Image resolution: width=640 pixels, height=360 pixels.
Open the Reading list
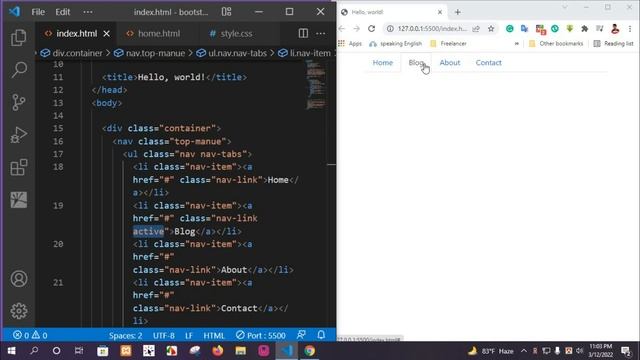click(x=613, y=44)
